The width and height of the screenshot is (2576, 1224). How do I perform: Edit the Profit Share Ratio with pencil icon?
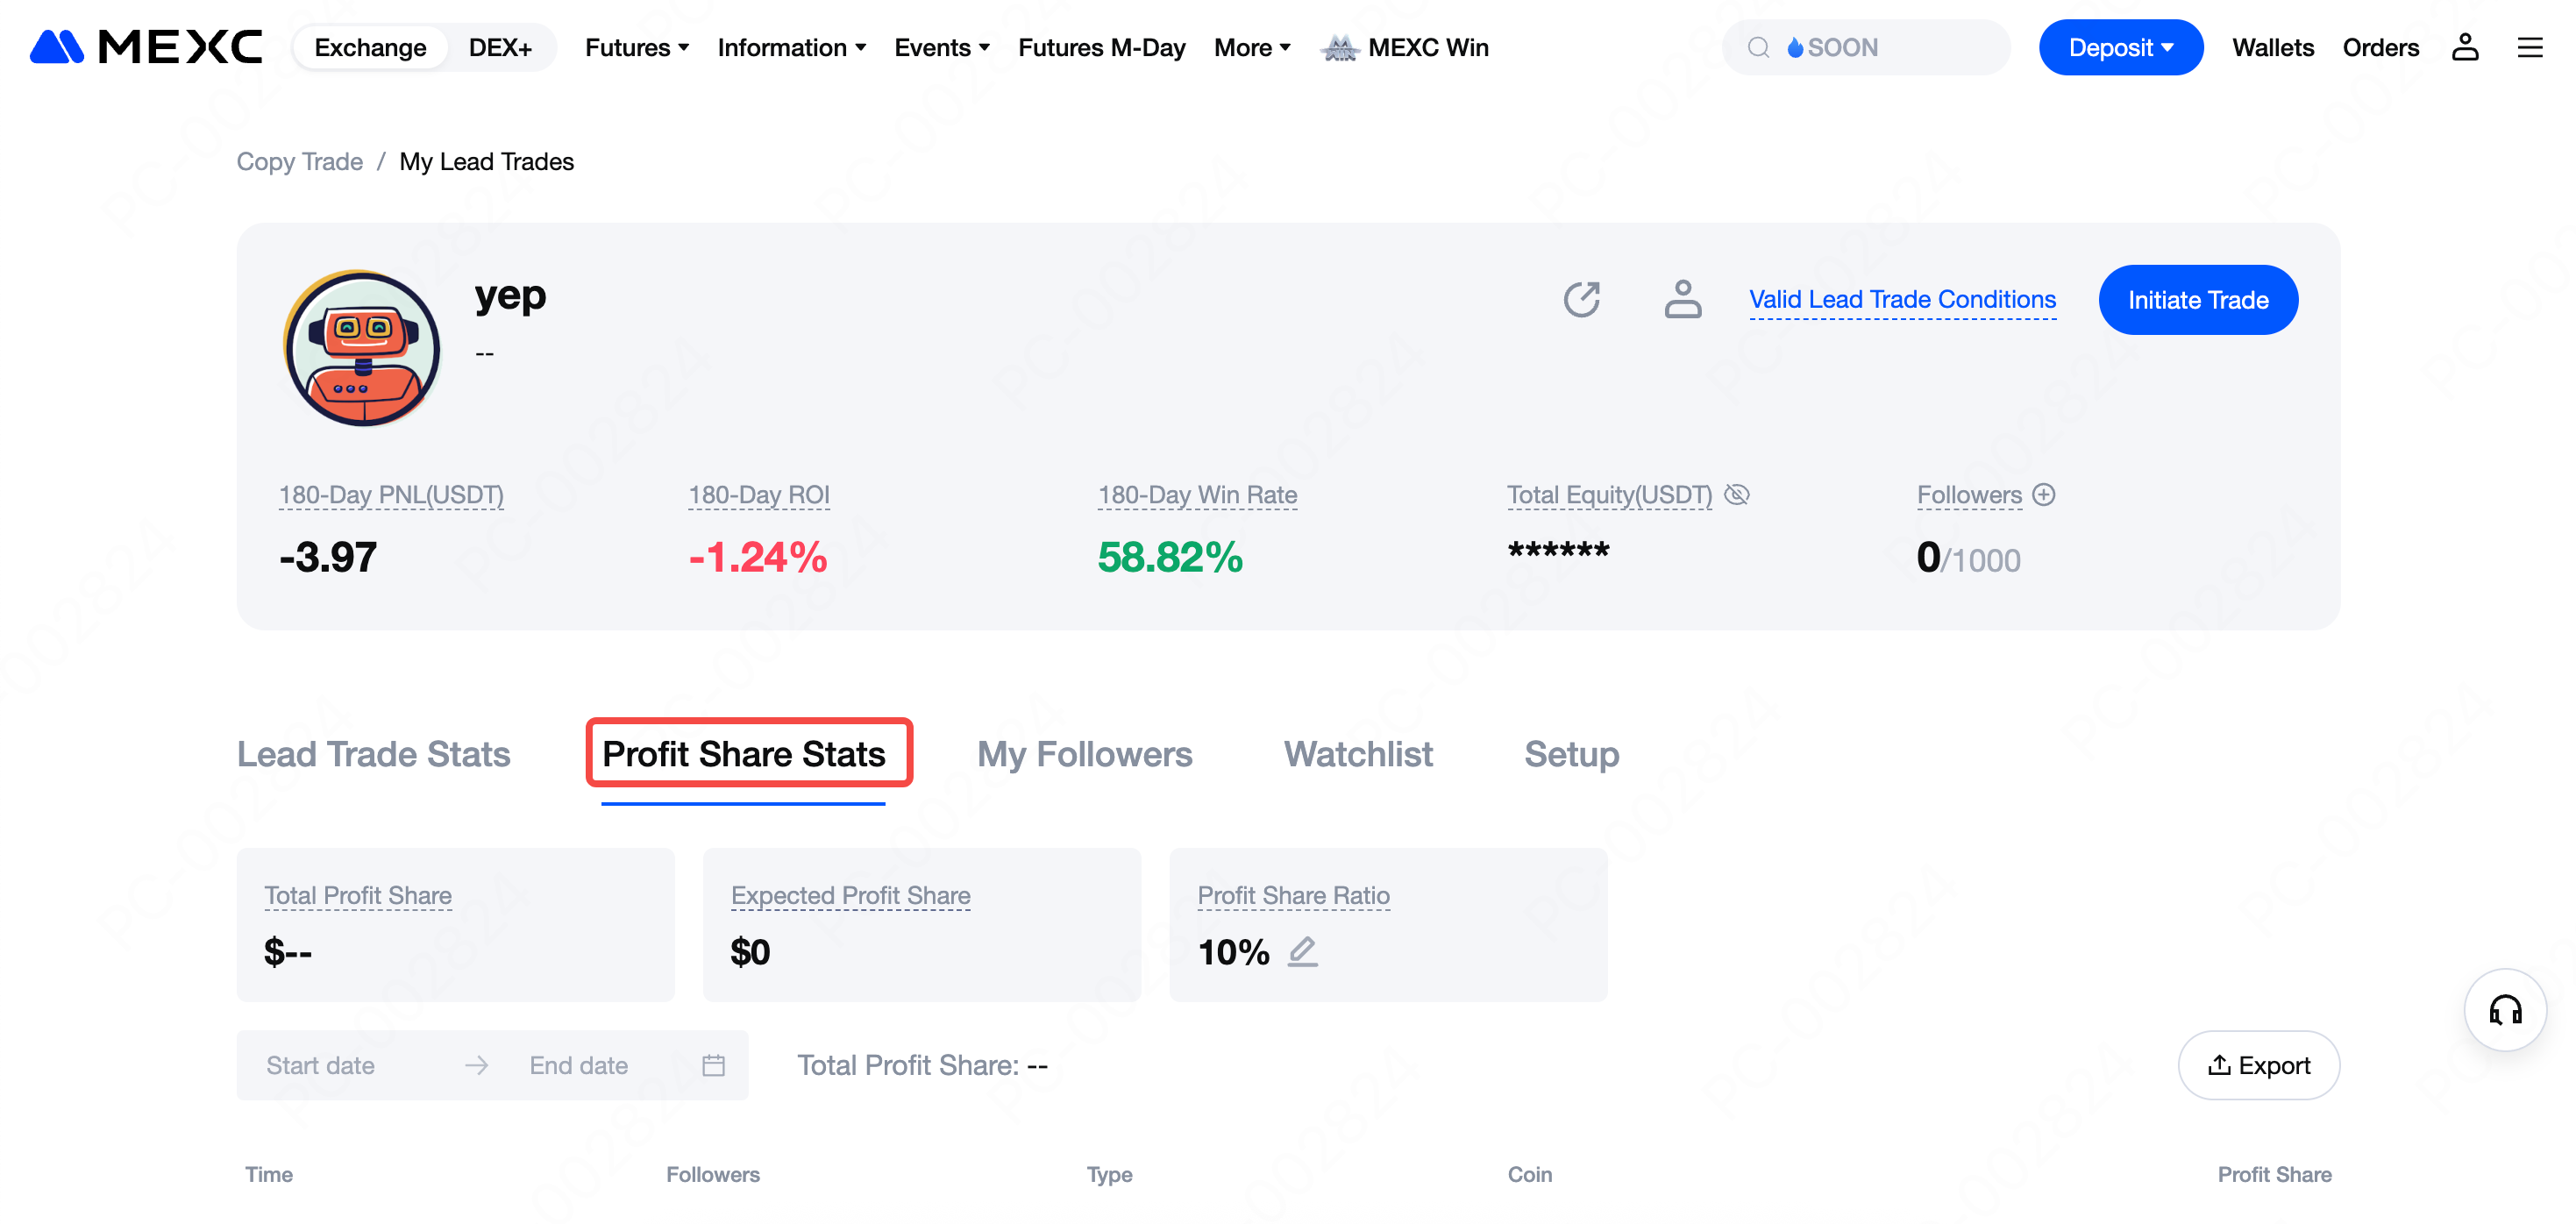1302,951
